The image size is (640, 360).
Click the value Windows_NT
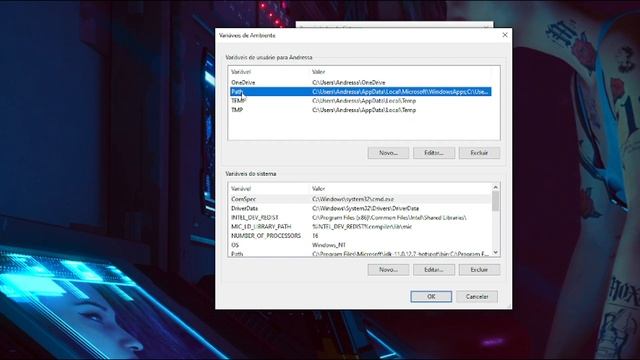tap(329, 245)
